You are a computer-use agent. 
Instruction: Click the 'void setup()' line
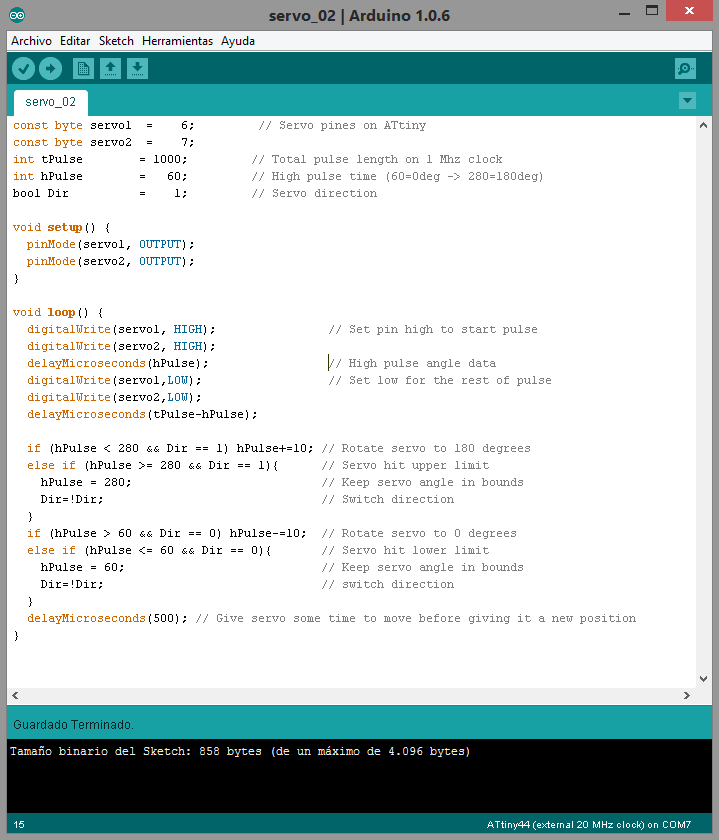click(62, 228)
